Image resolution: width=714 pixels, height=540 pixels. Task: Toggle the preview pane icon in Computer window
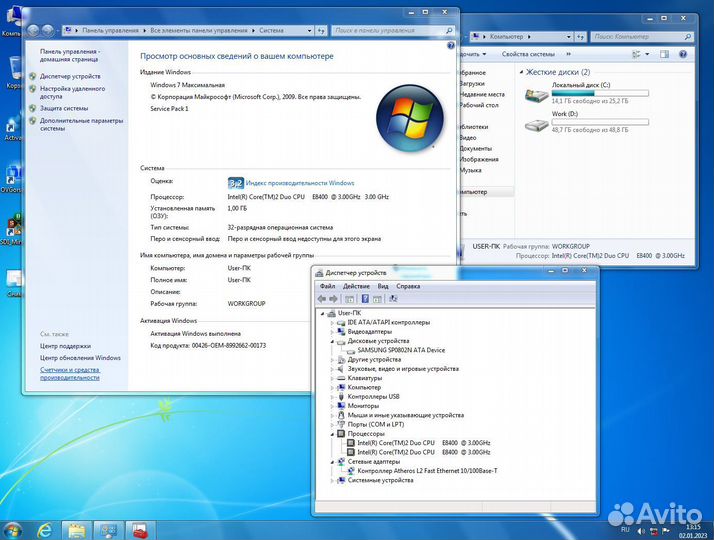point(664,54)
